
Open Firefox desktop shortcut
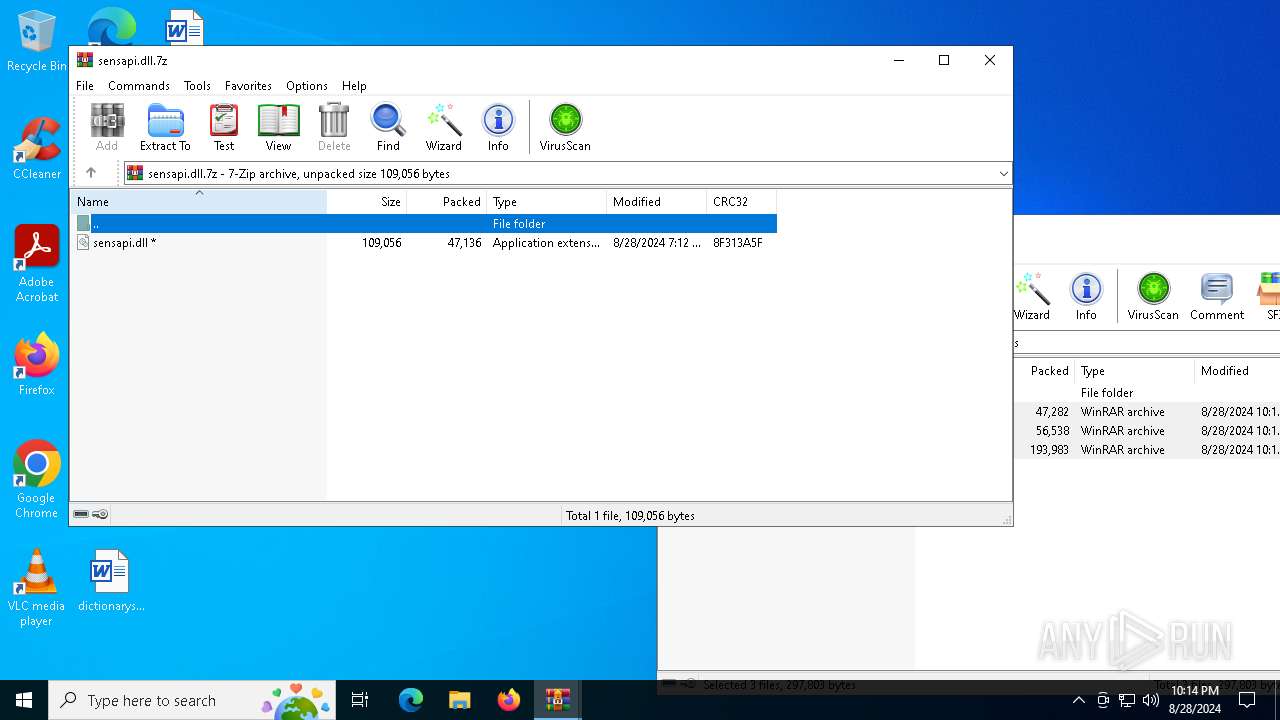(37, 364)
